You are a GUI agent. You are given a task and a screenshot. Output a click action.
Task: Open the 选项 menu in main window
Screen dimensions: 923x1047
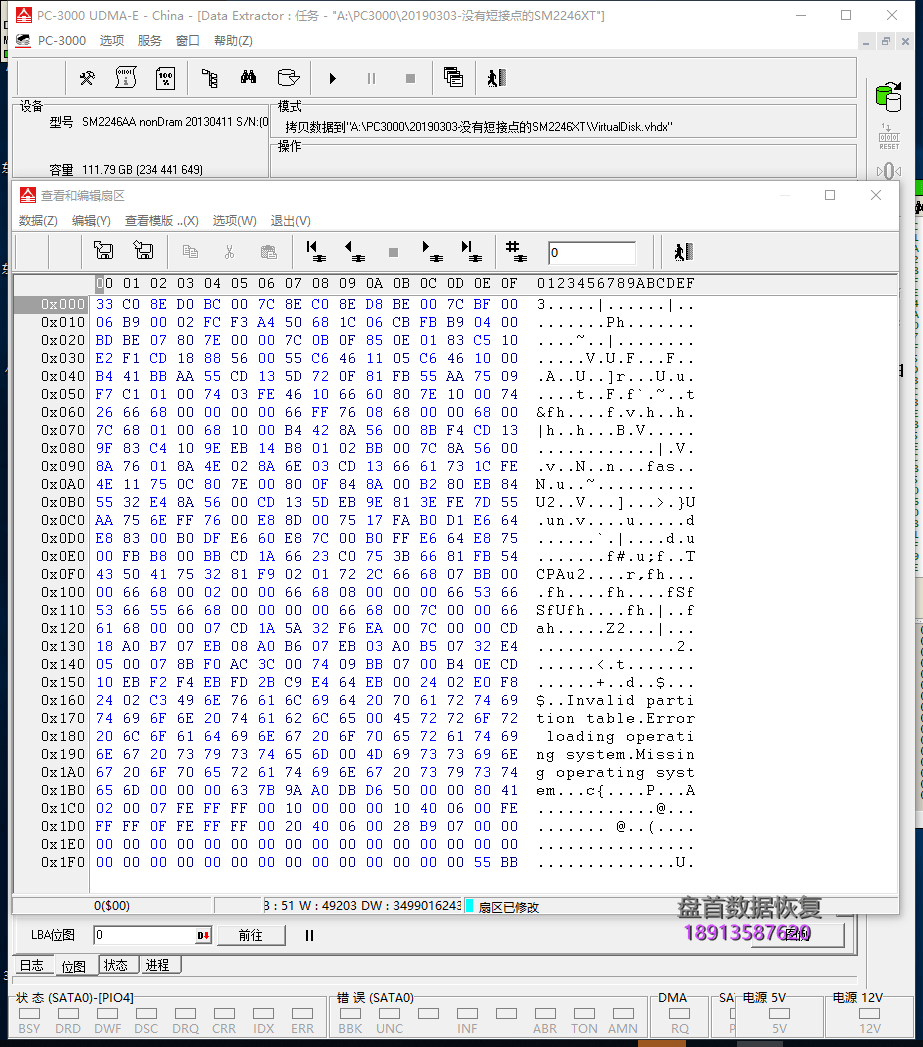point(112,41)
